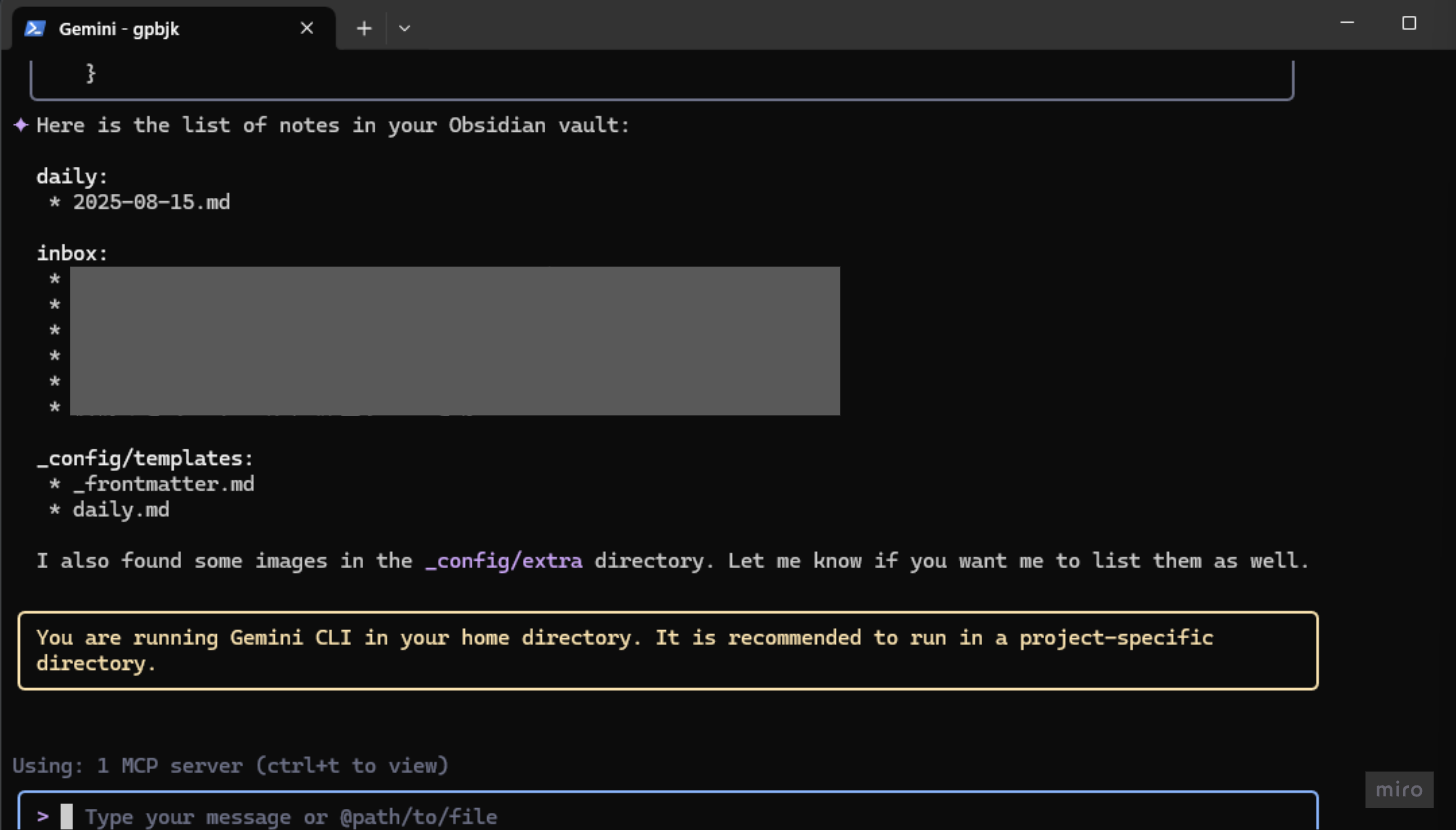
Task: Open a new tab with the plus icon
Action: pos(363,28)
